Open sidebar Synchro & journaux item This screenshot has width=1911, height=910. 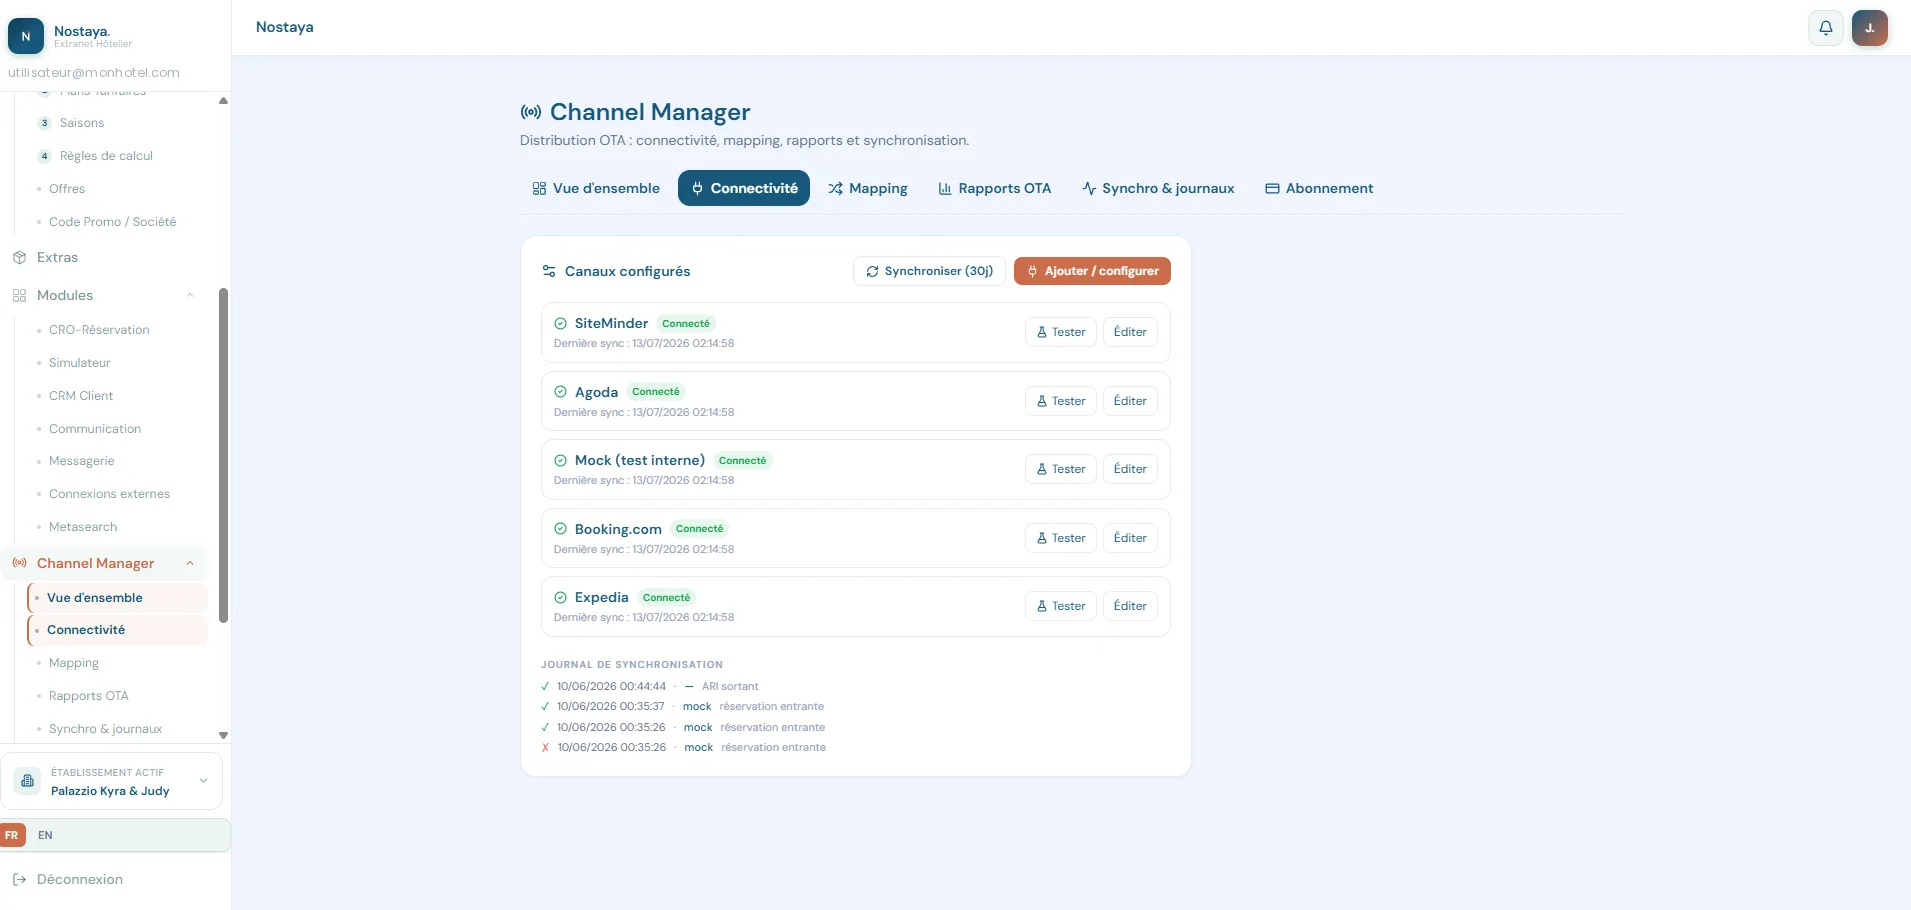tap(105, 729)
